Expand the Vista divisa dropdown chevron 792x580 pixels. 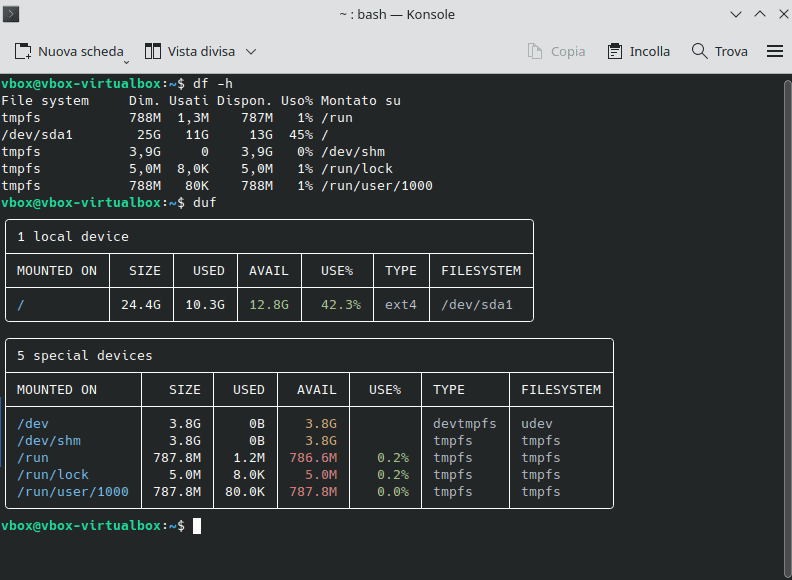(x=251, y=51)
